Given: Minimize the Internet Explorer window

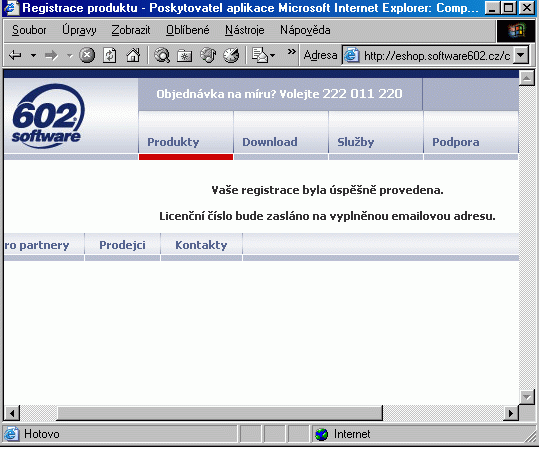Looking at the screenshot, I should [x=492, y=8].
